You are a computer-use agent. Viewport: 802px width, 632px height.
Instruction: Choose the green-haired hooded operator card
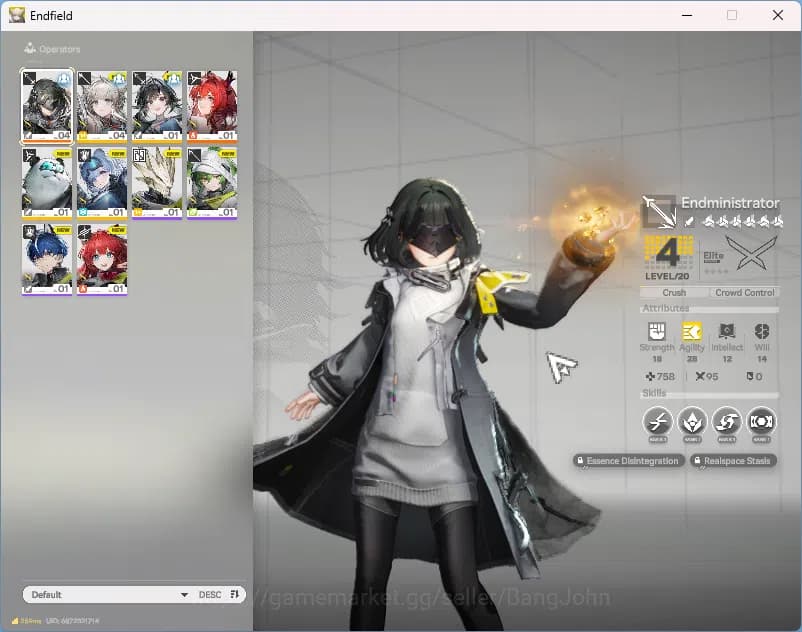212,182
